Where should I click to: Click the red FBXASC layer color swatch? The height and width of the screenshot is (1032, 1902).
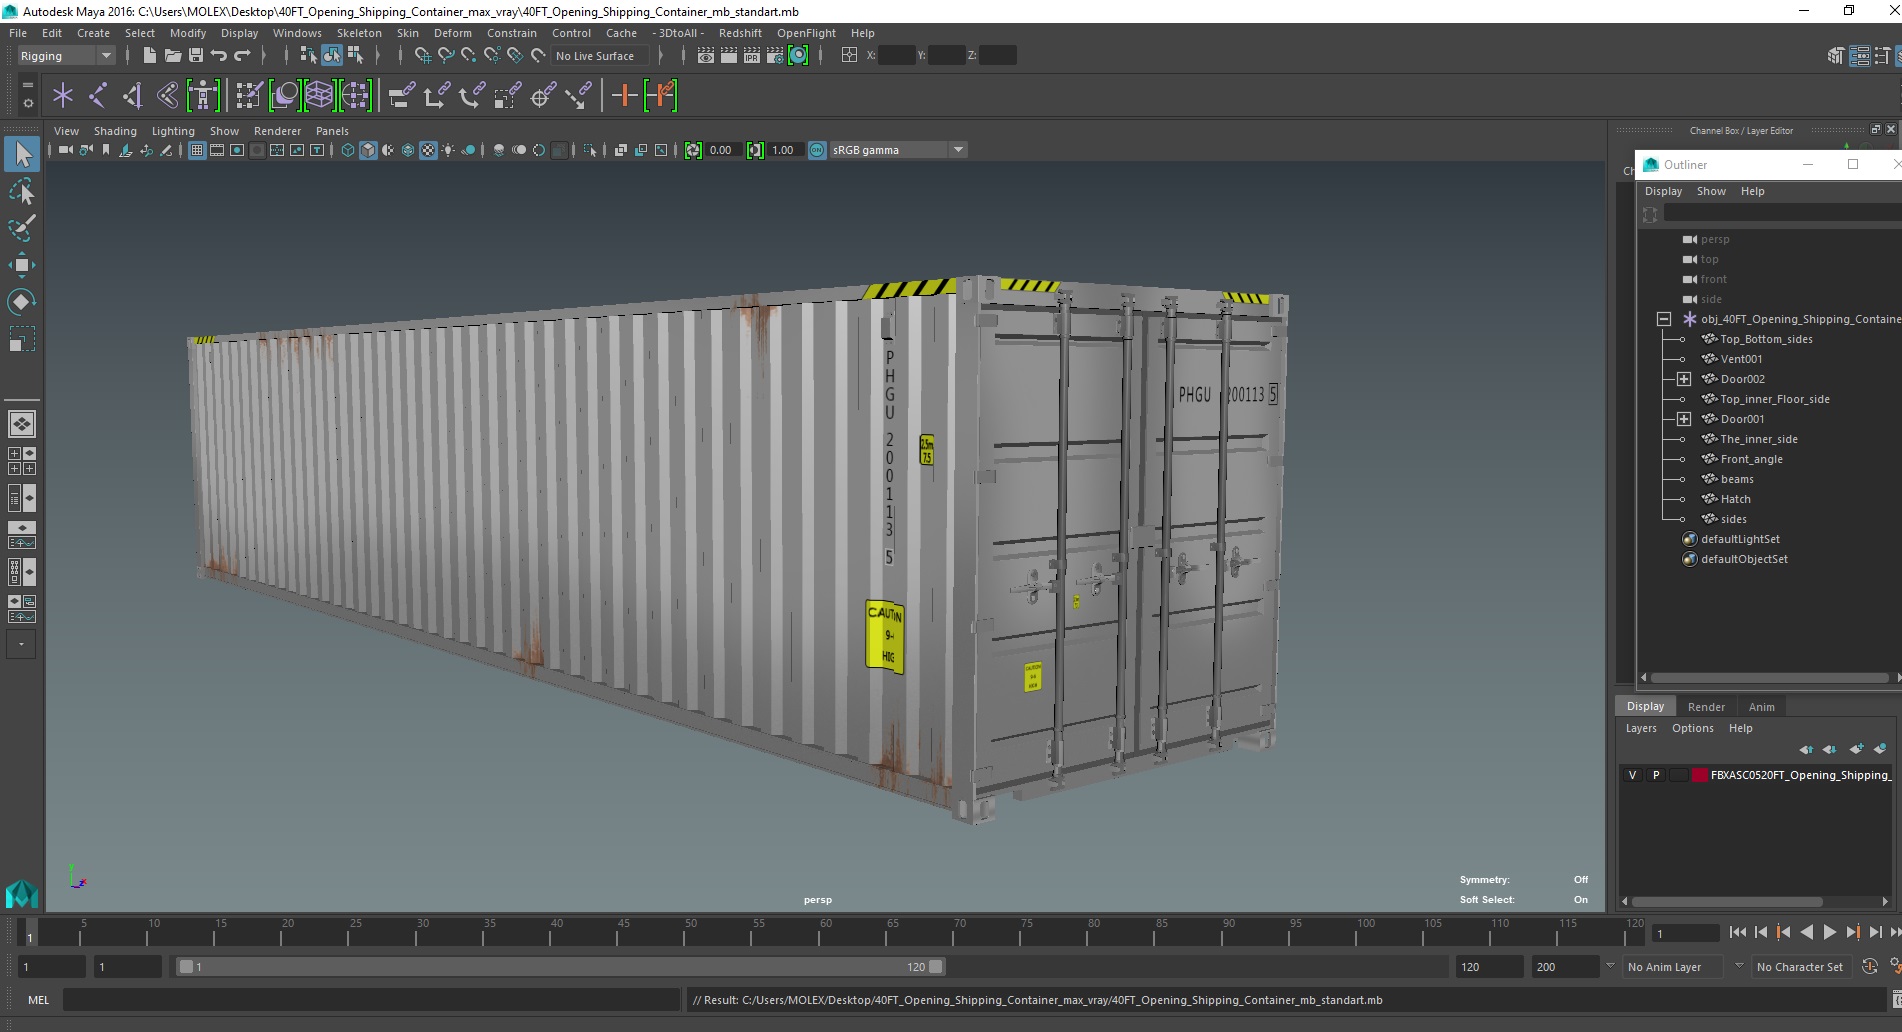(x=1700, y=775)
